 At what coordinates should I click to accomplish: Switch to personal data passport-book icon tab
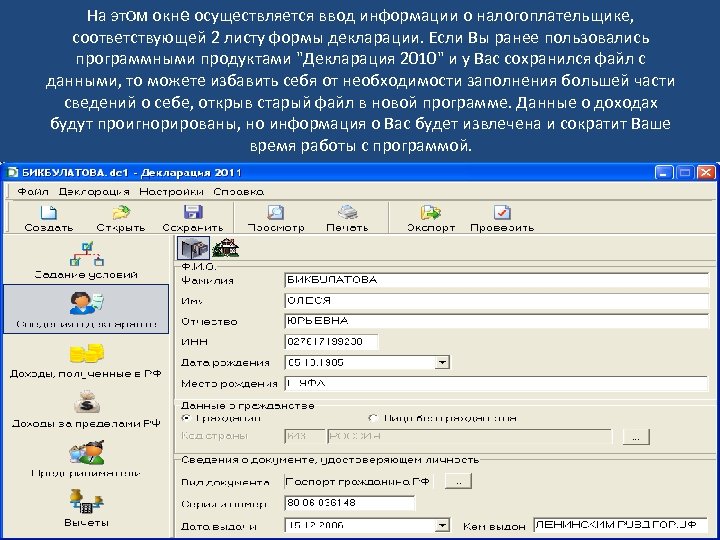(193, 248)
